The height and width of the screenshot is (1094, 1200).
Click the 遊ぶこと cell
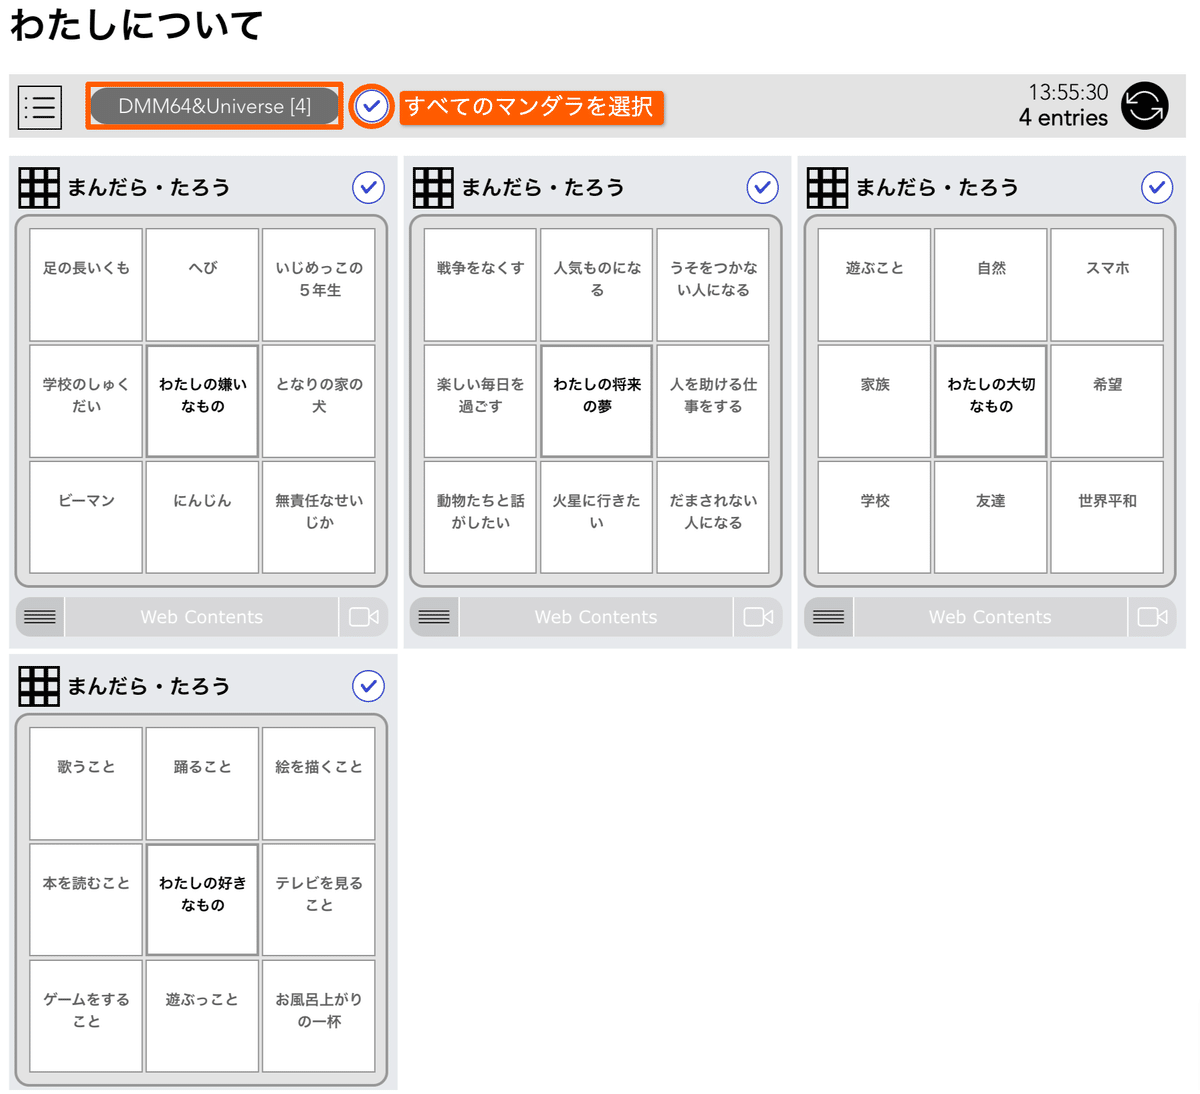coord(874,285)
